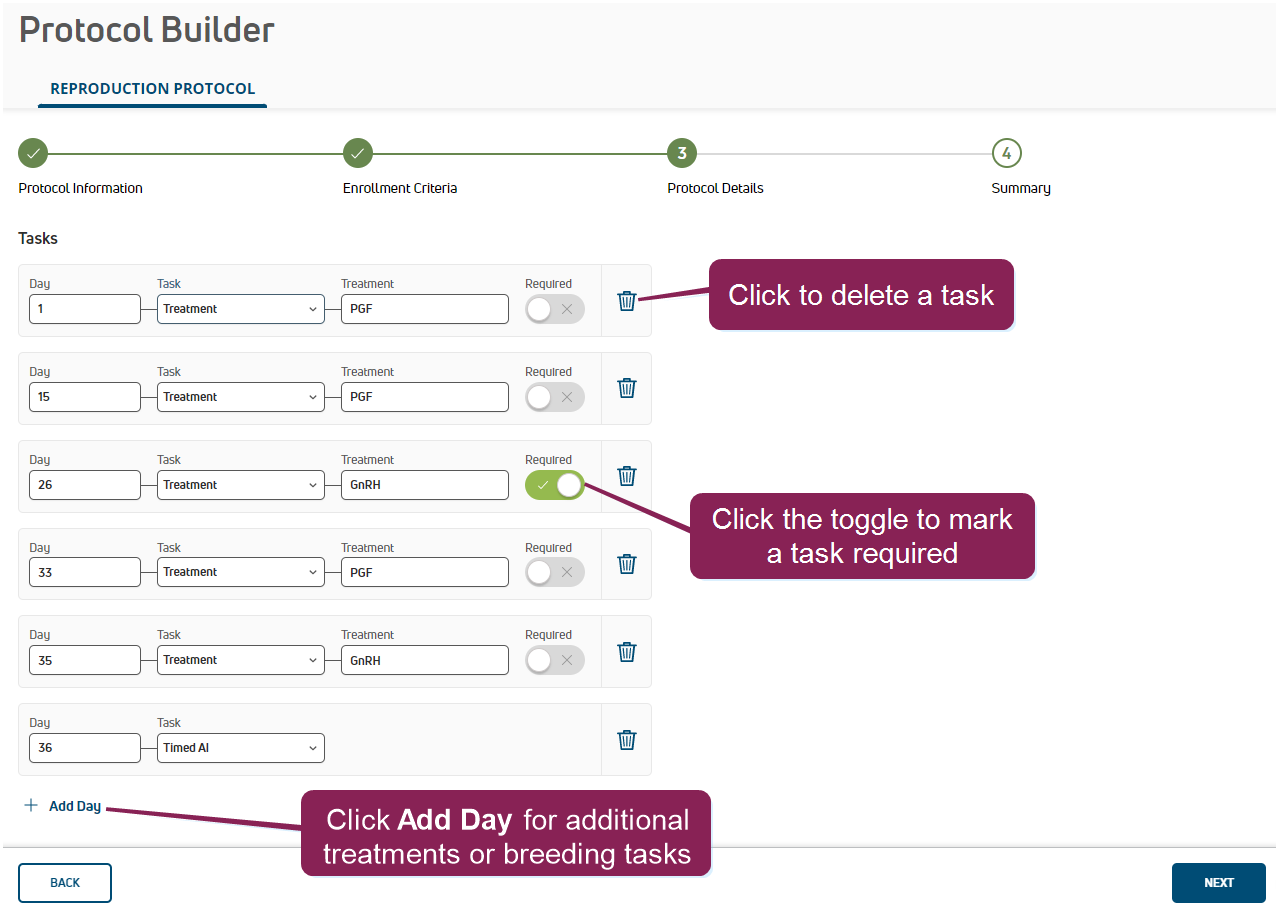The height and width of the screenshot is (922, 1288).
Task: Open Task dropdown for Day 1 row
Action: [240, 309]
